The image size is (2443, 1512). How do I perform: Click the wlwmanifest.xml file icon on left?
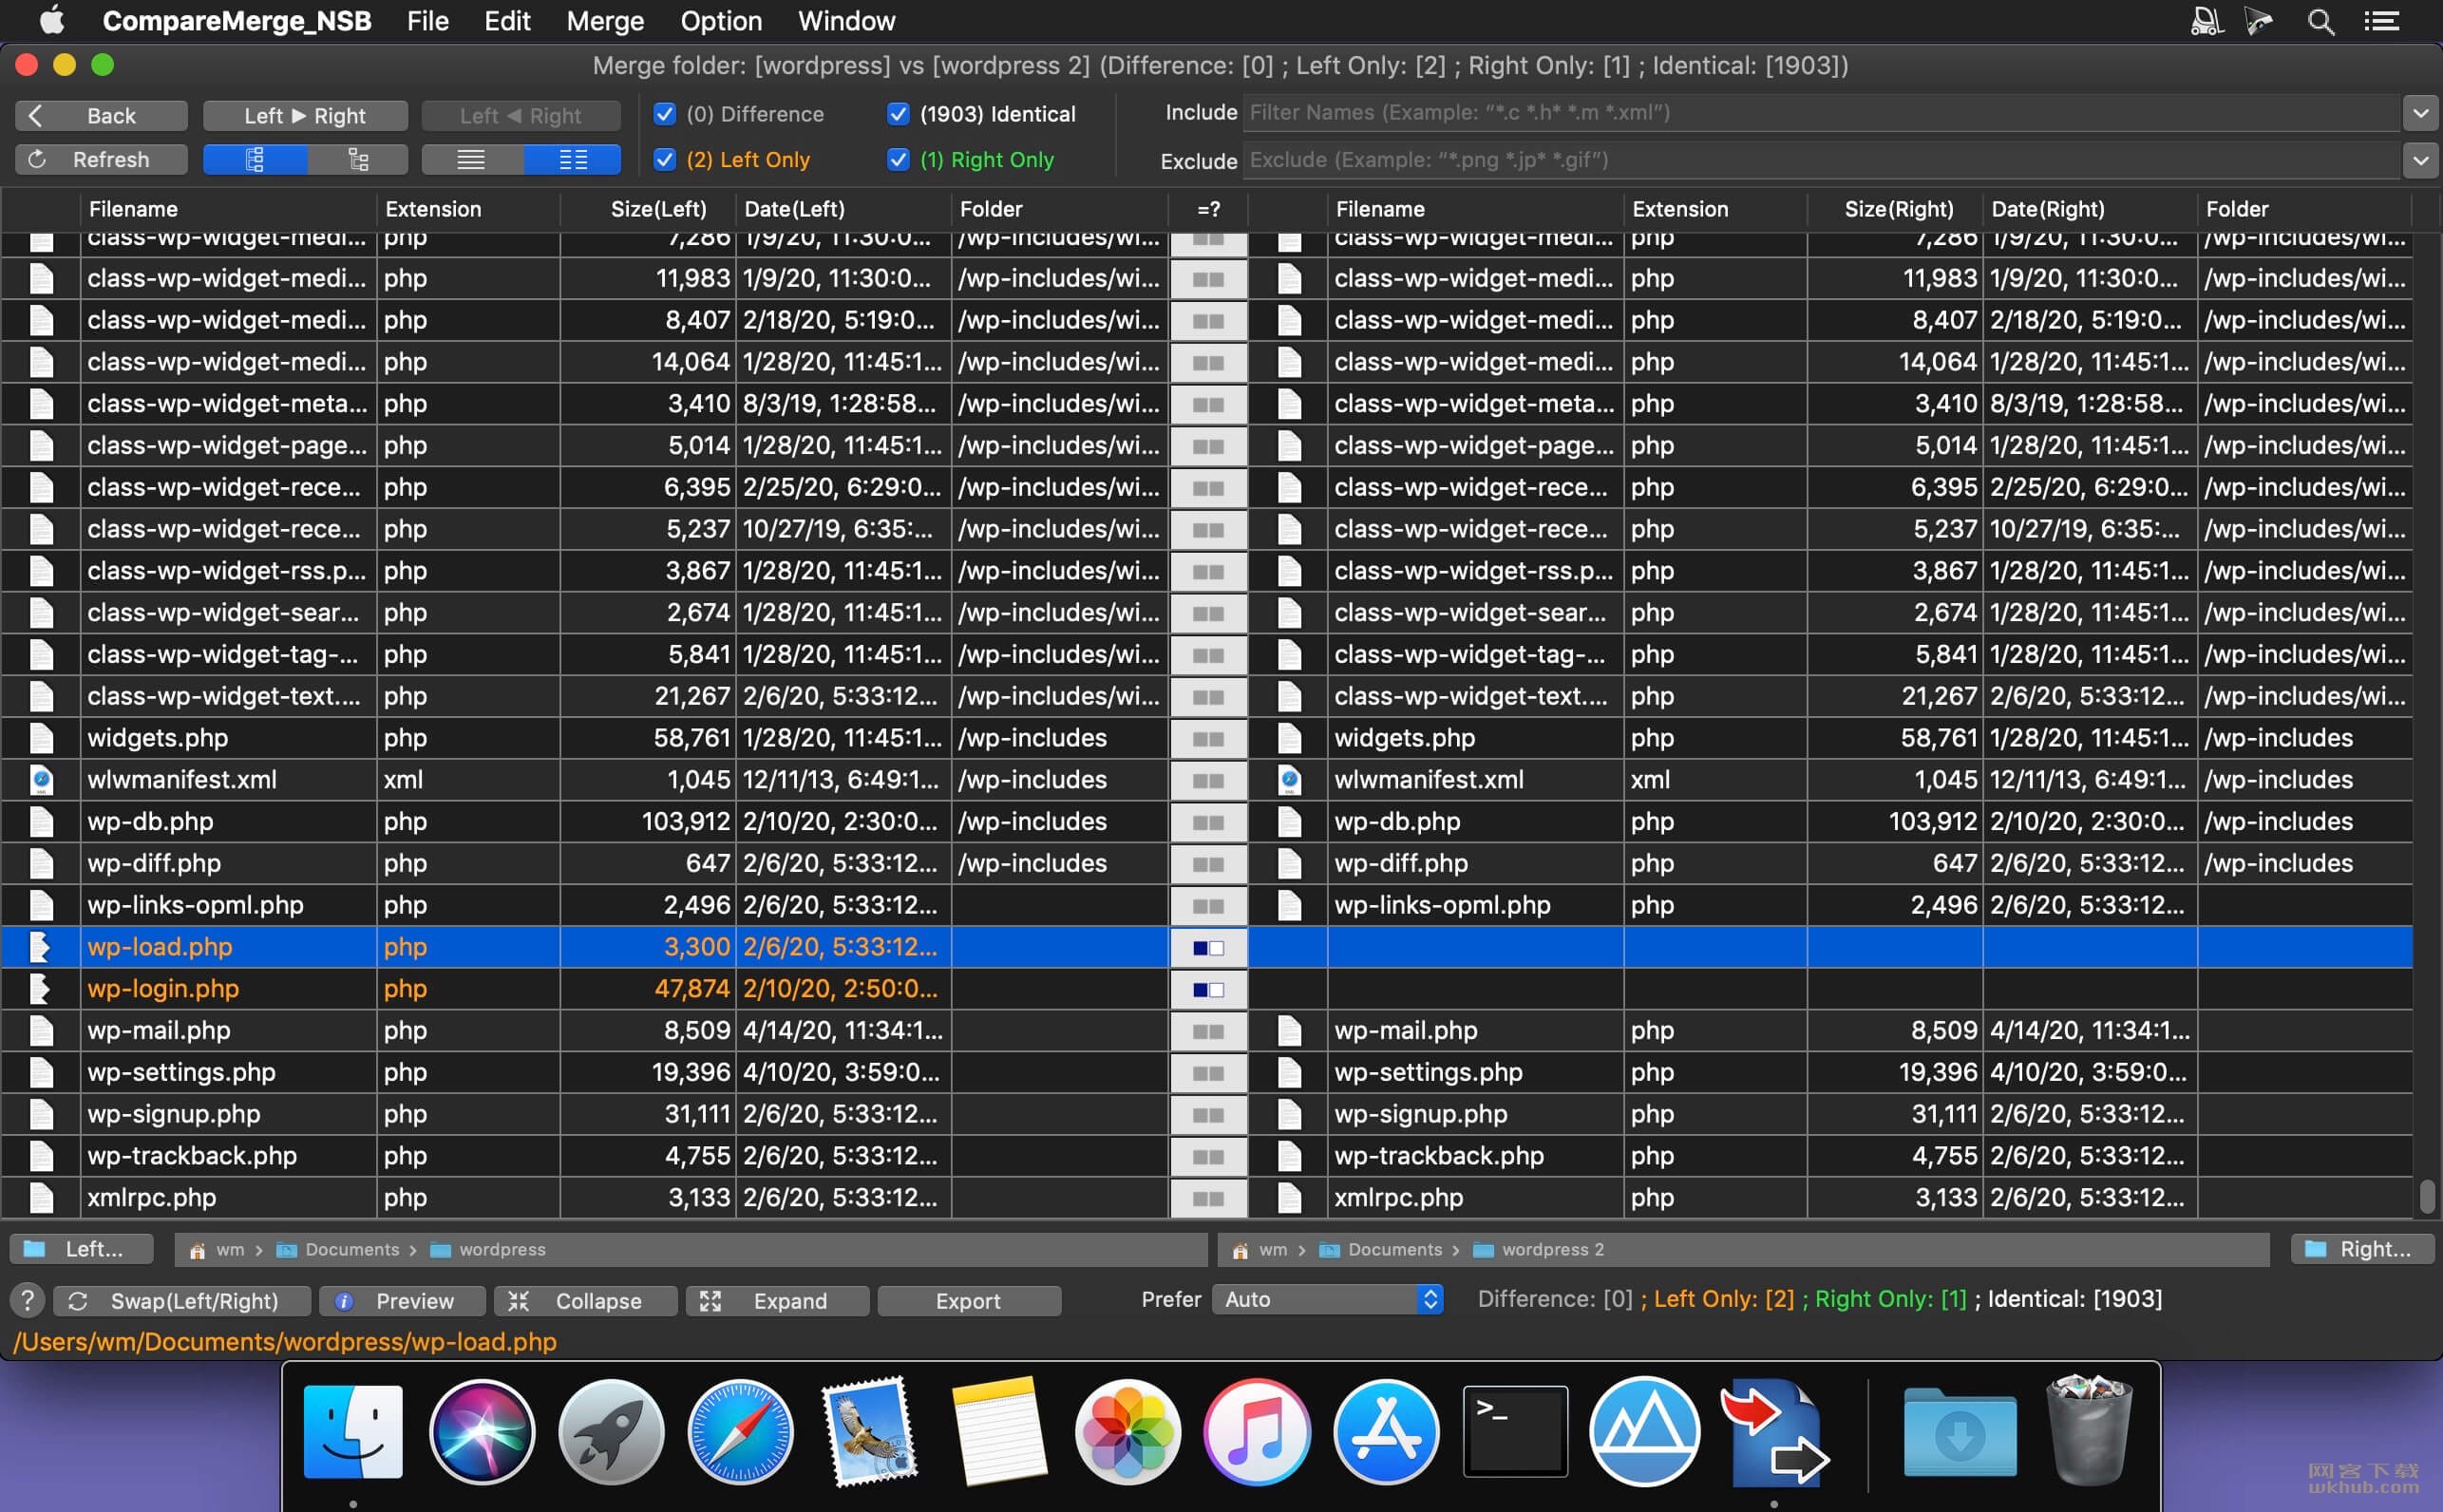tap(41, 779)
